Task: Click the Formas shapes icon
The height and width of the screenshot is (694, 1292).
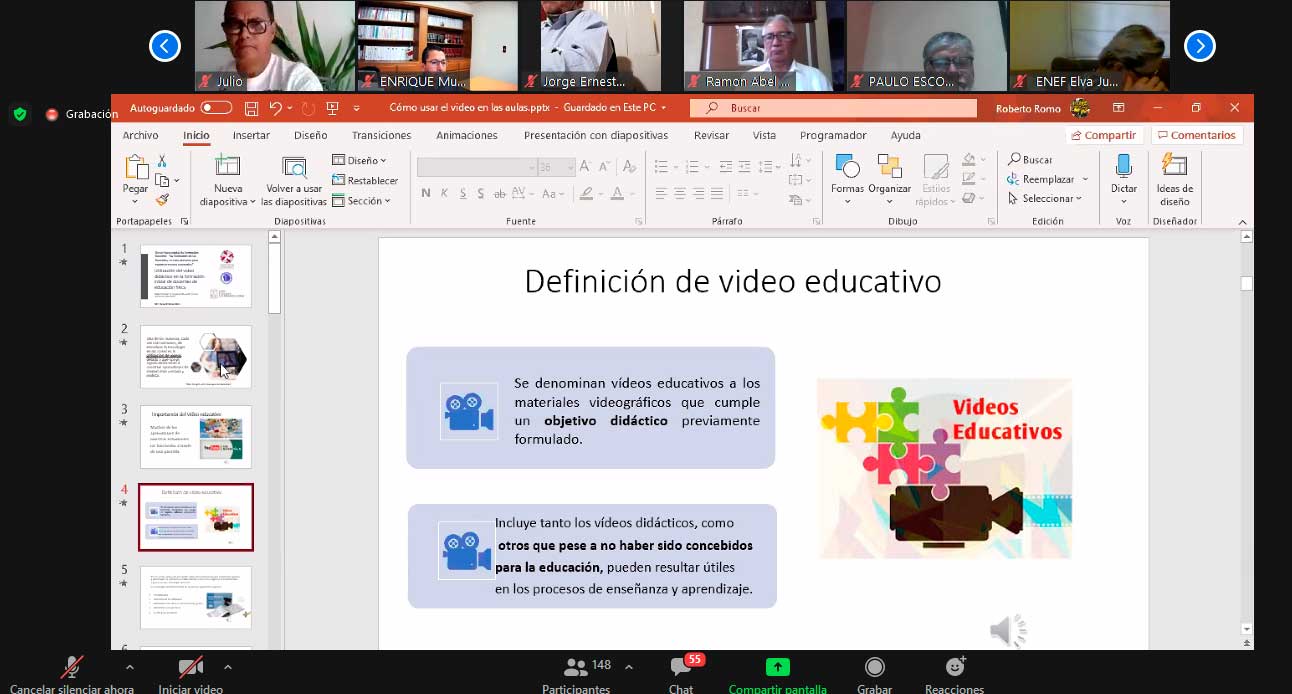Action: click(x=847, y=167)
